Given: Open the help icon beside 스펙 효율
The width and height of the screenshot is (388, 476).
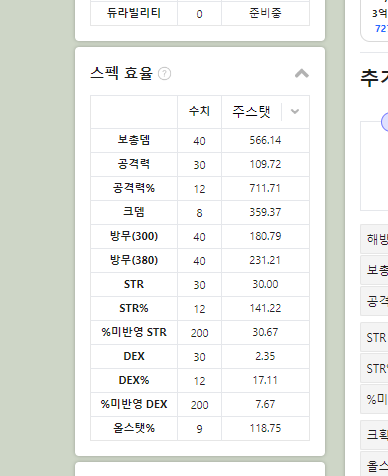Looking at the screenshot, I should click(164, 74).
